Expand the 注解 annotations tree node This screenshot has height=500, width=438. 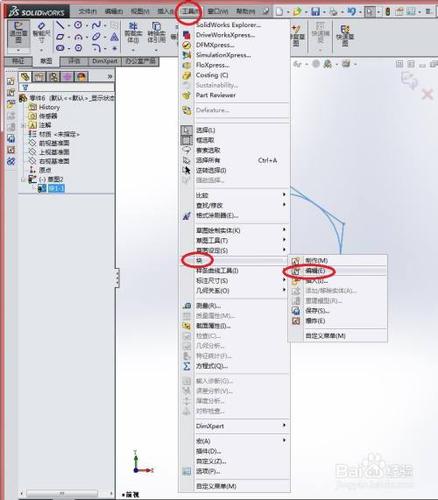(23, 125)
